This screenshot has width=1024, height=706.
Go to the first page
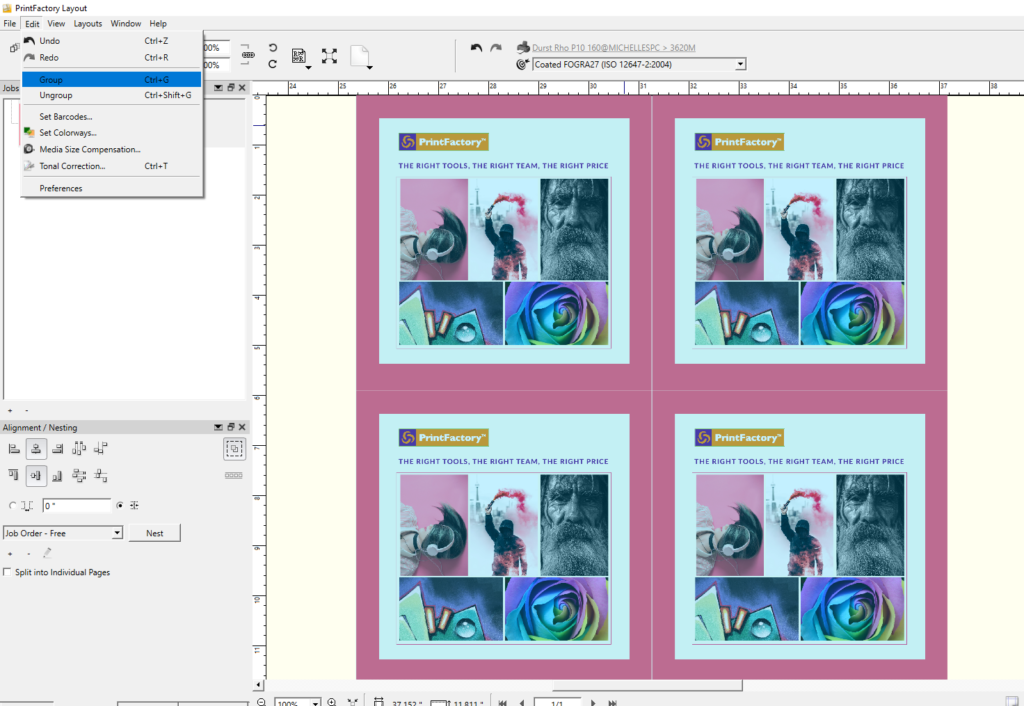pos(502,703)
